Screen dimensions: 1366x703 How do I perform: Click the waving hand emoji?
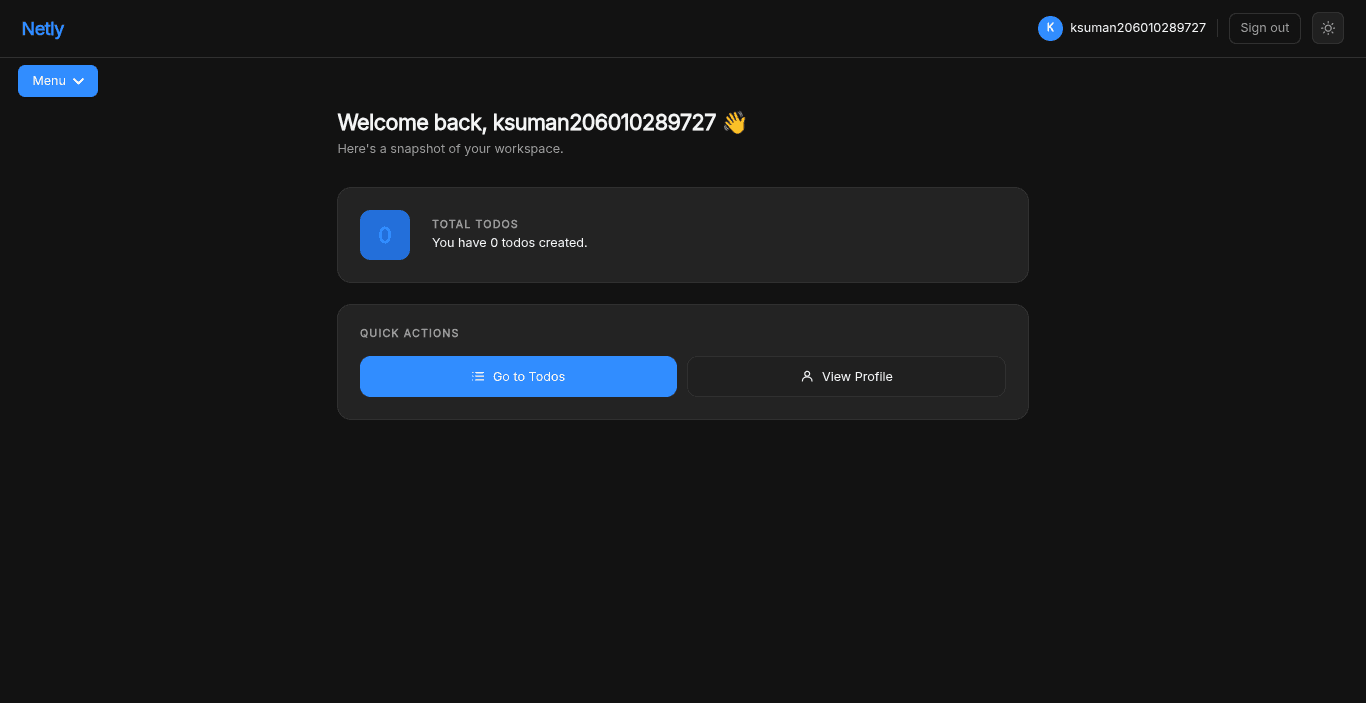tap(735, 123)
